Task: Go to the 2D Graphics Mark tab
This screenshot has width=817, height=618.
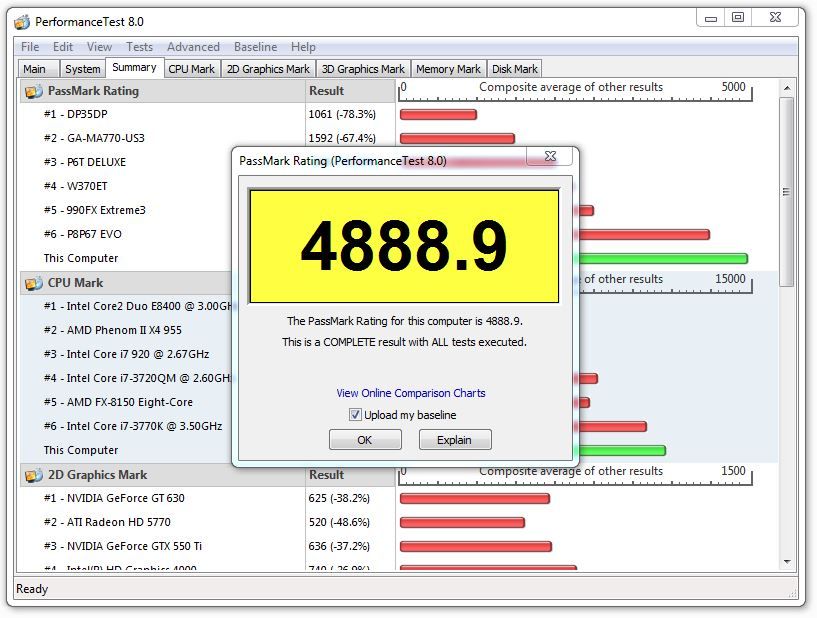Action: [268, 69]
